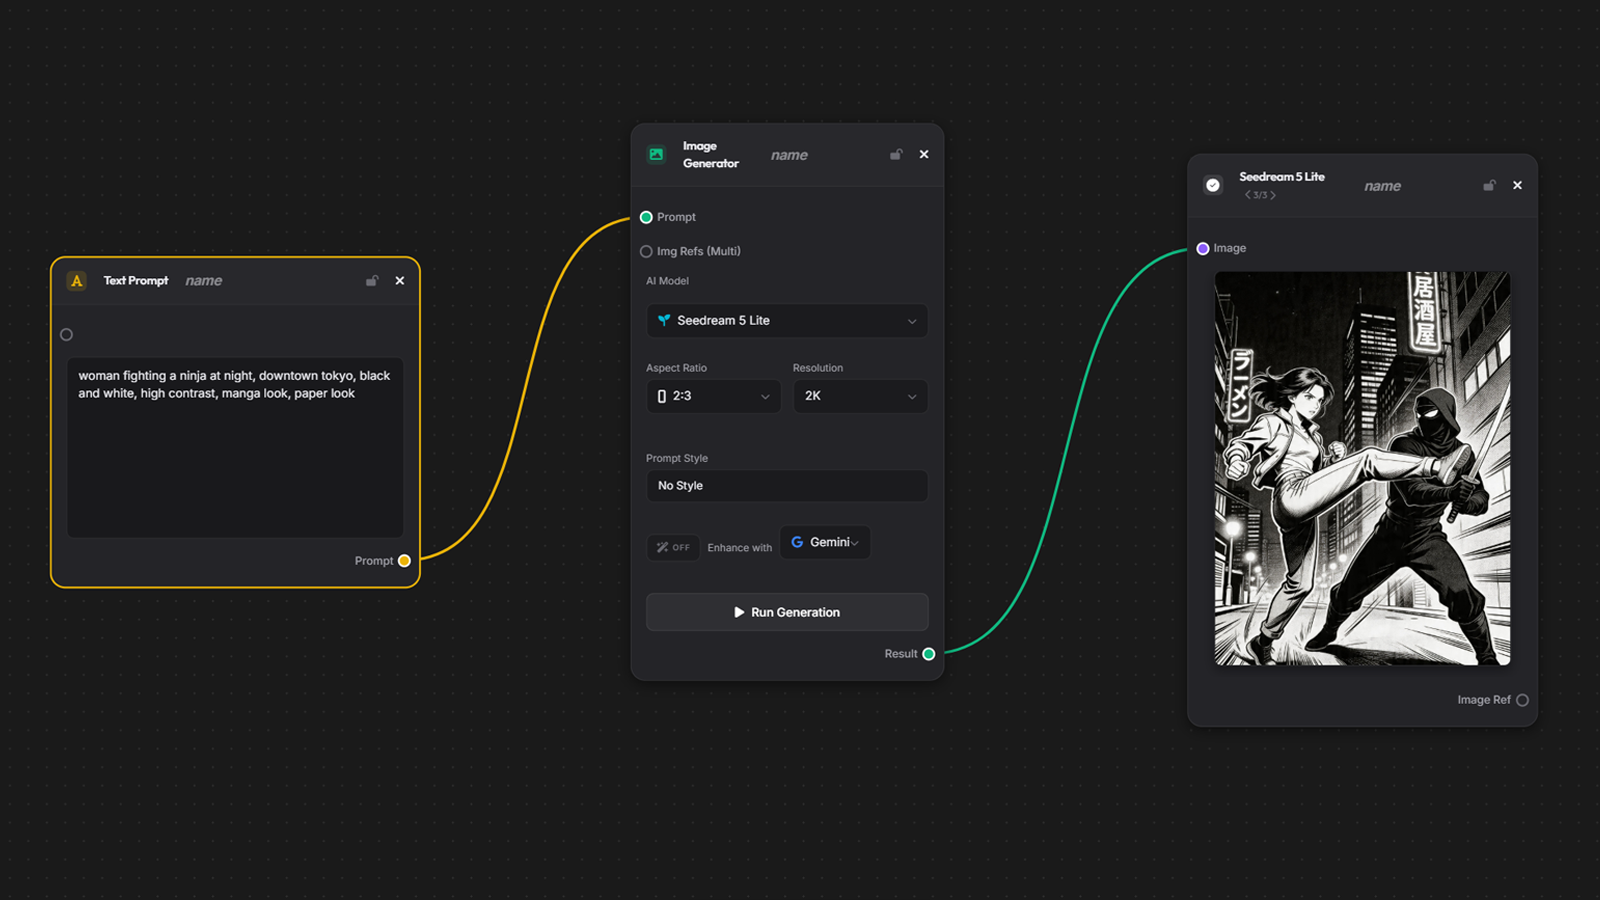Click the No Style prompt style field

click(x=787, y=486)
